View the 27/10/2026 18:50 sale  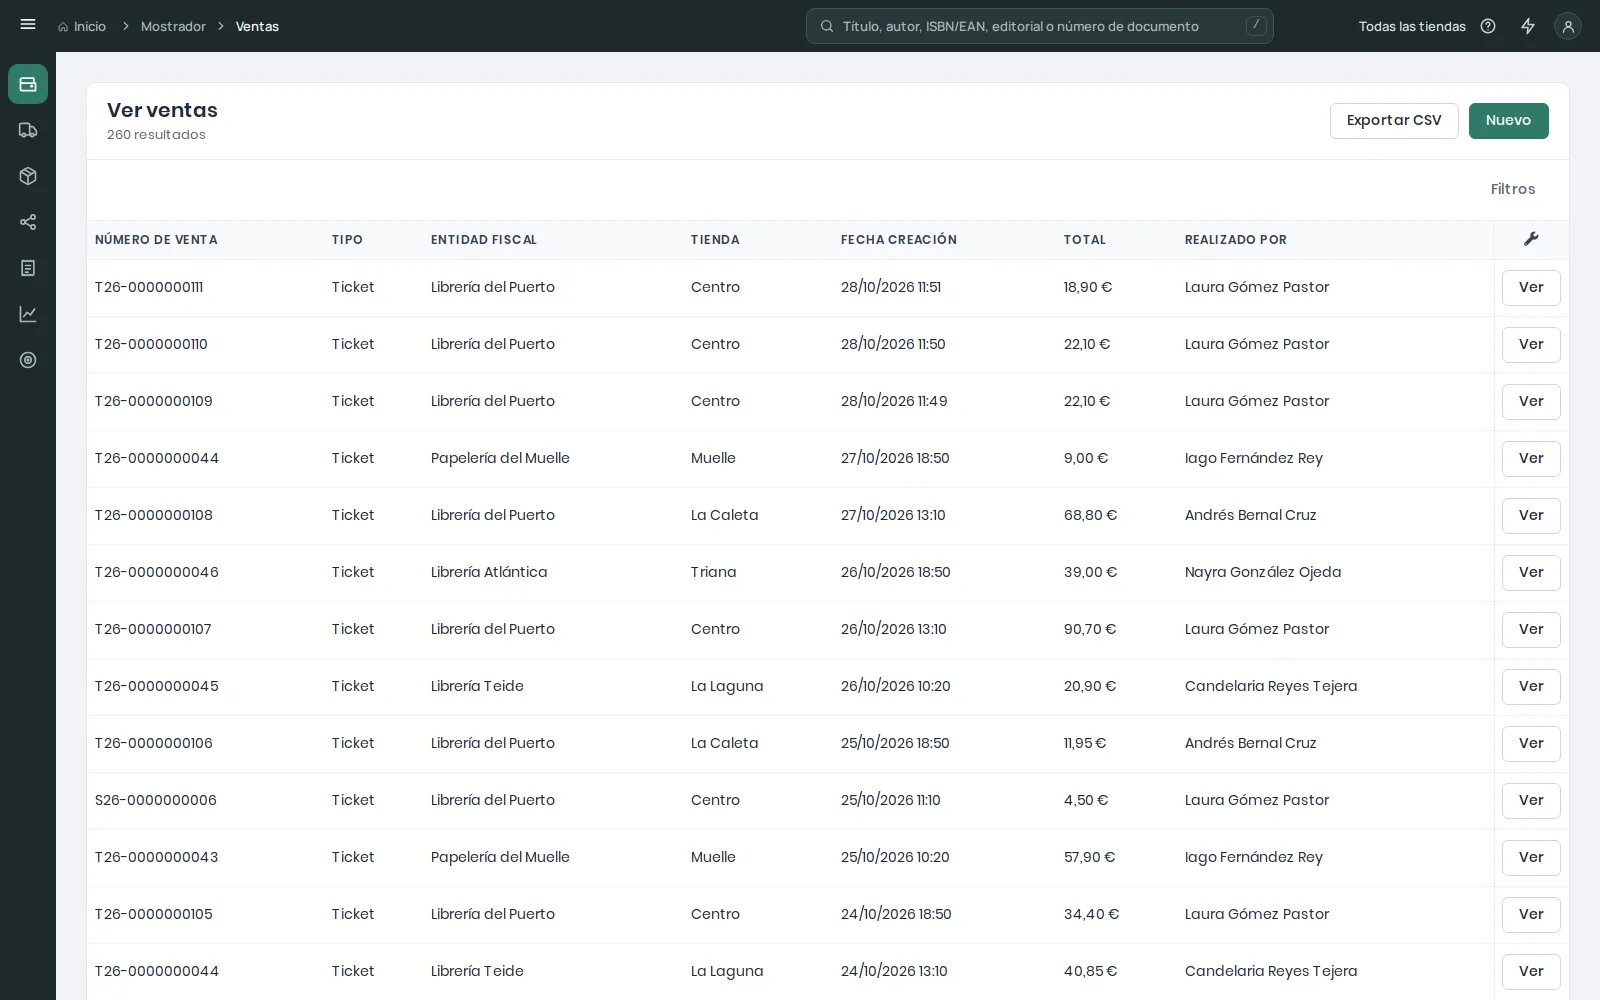(x=1531, y=459)
